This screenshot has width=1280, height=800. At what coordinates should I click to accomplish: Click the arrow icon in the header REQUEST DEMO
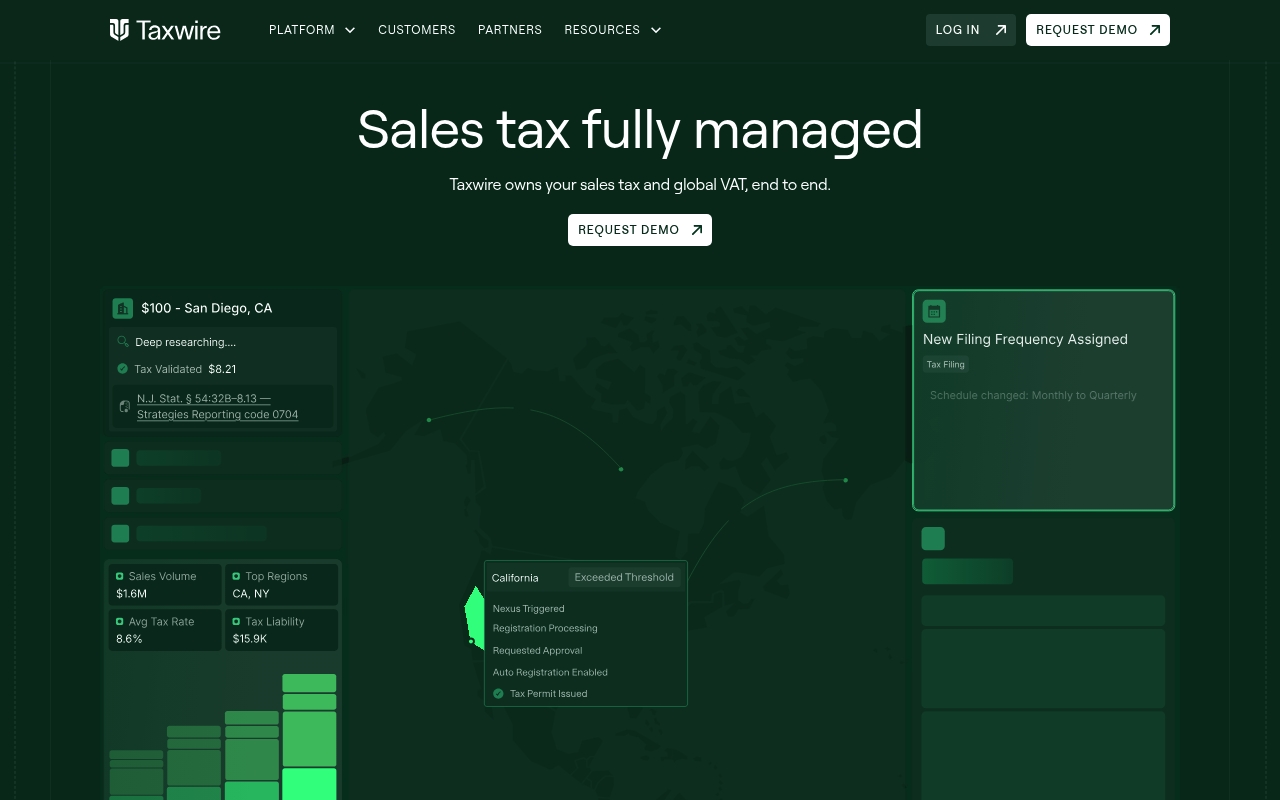1154,30
